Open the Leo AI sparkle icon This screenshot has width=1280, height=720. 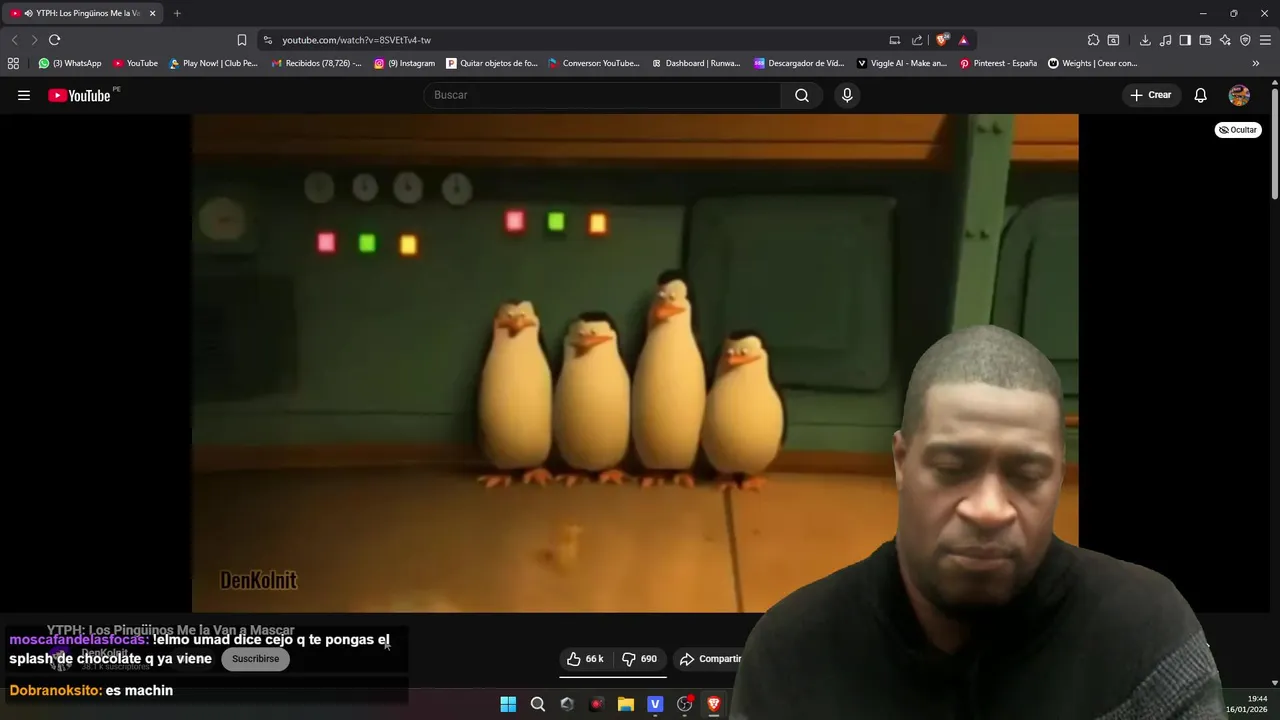click(x=1225, y=40)
